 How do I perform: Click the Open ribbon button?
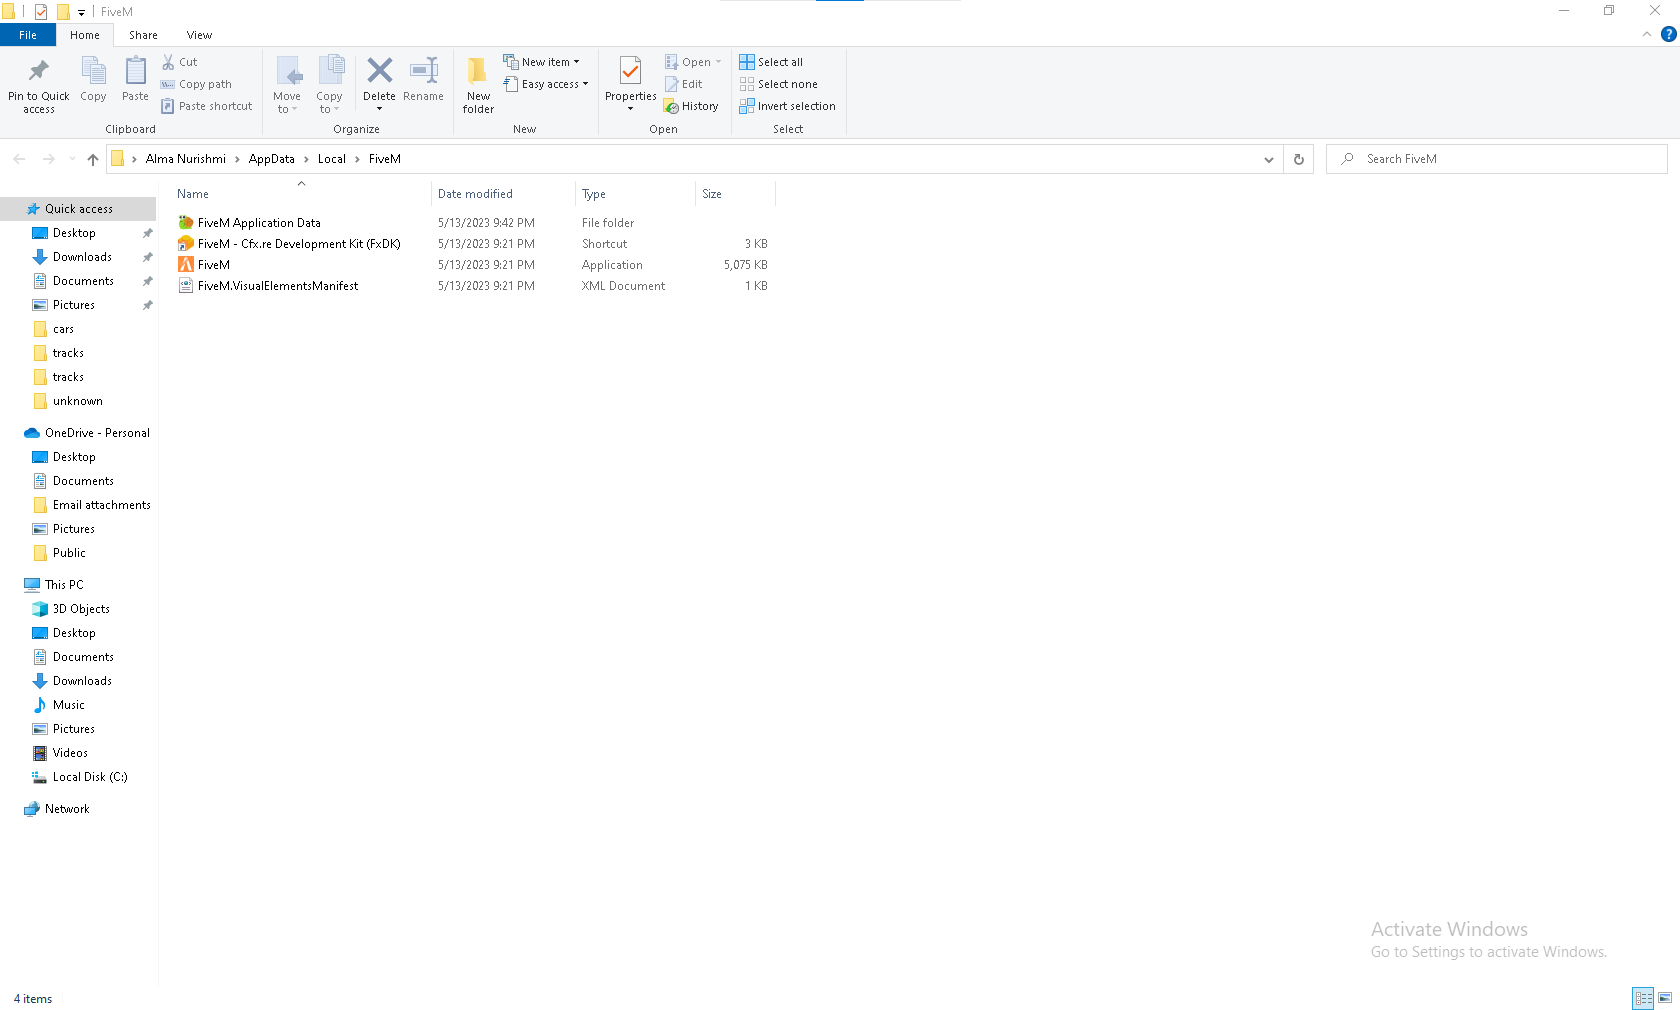click(692, 62)
